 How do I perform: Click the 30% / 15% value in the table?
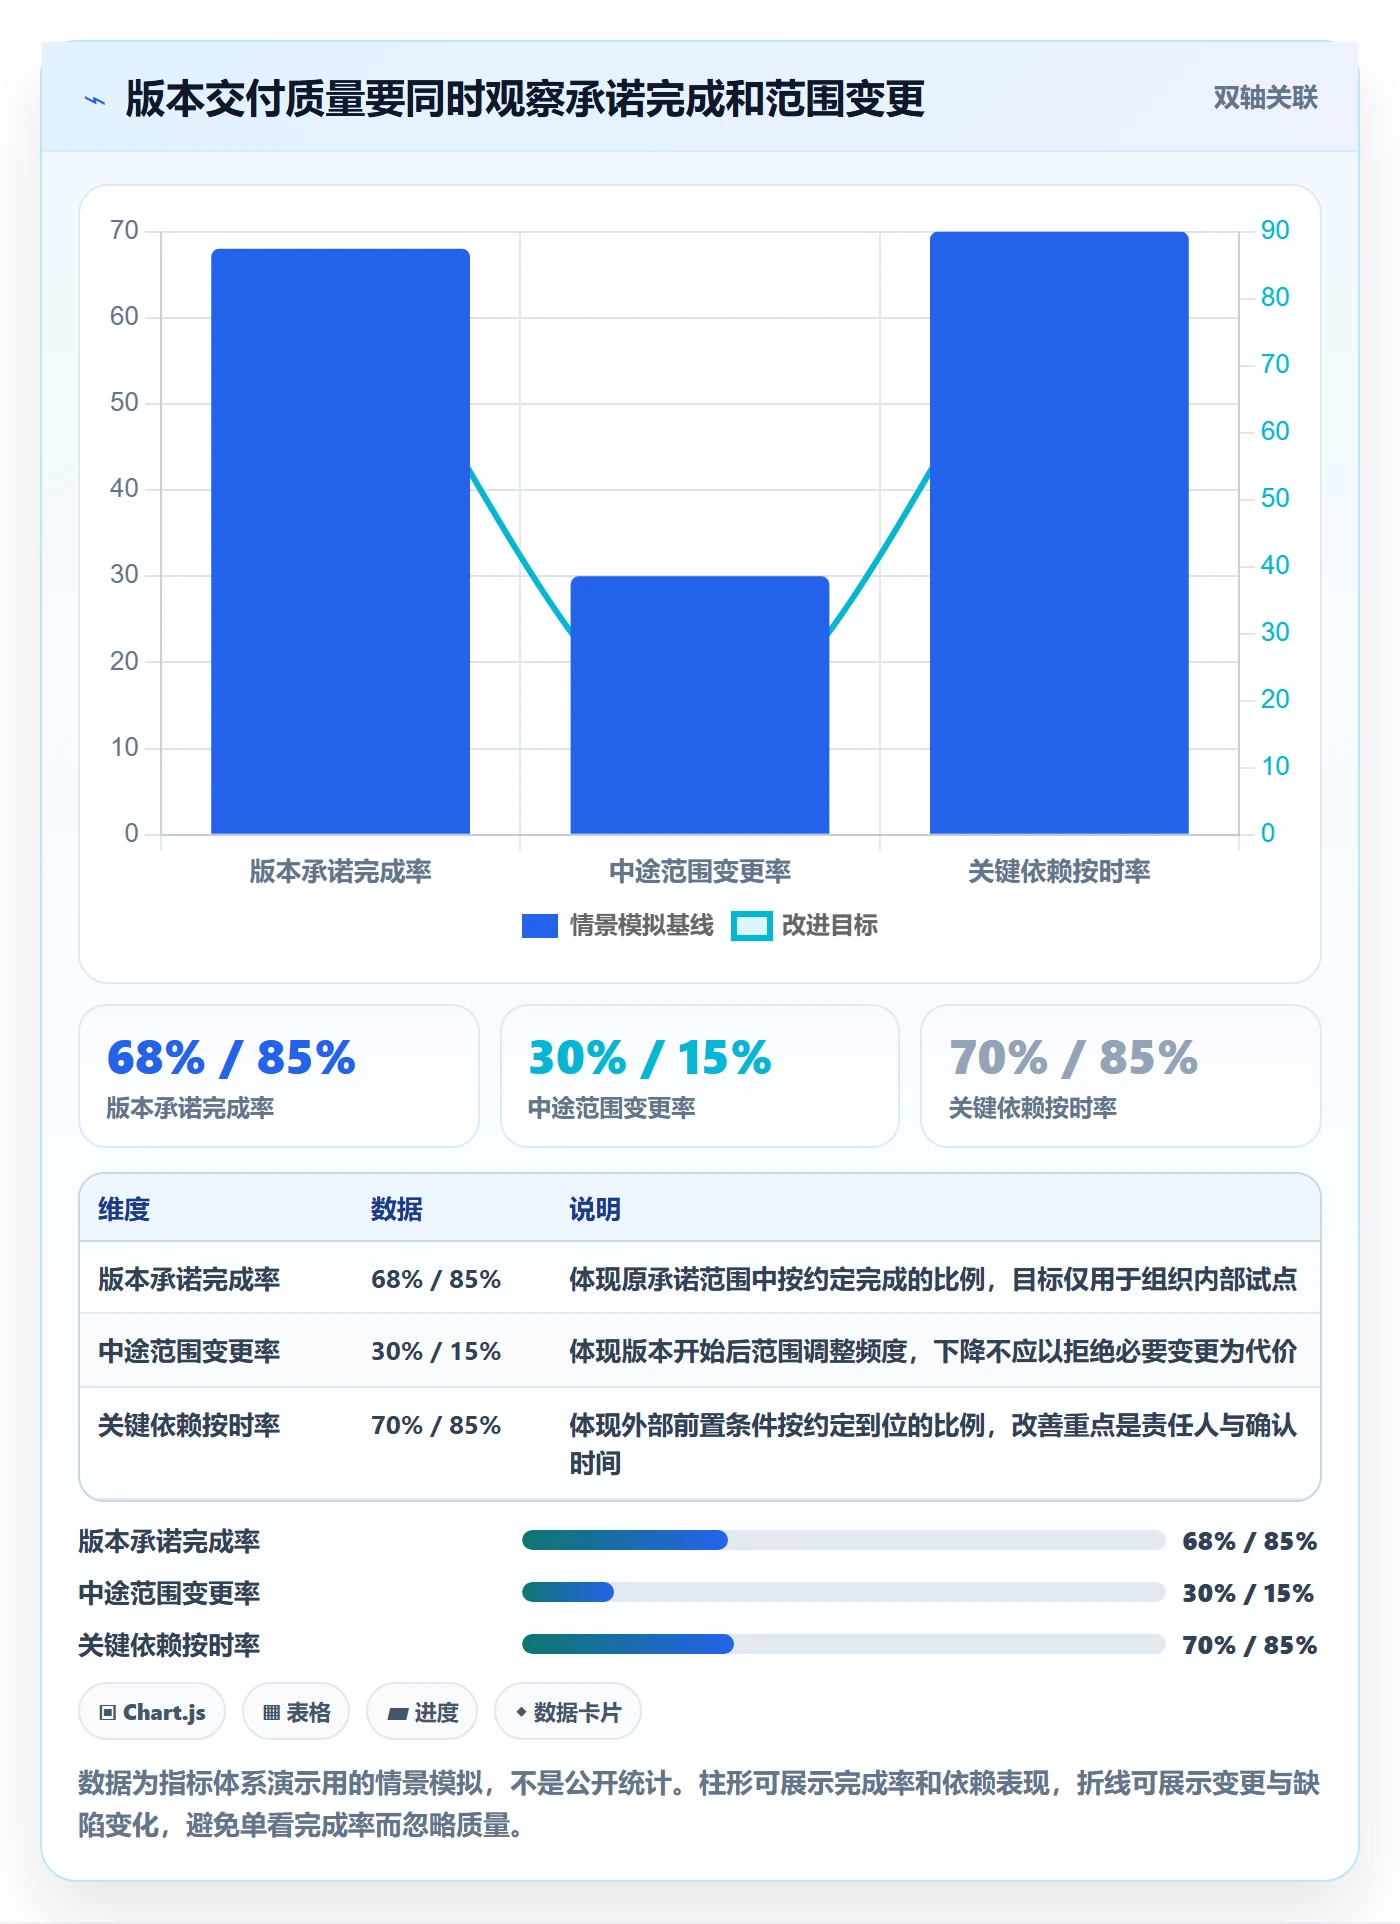pos(436,1351)
